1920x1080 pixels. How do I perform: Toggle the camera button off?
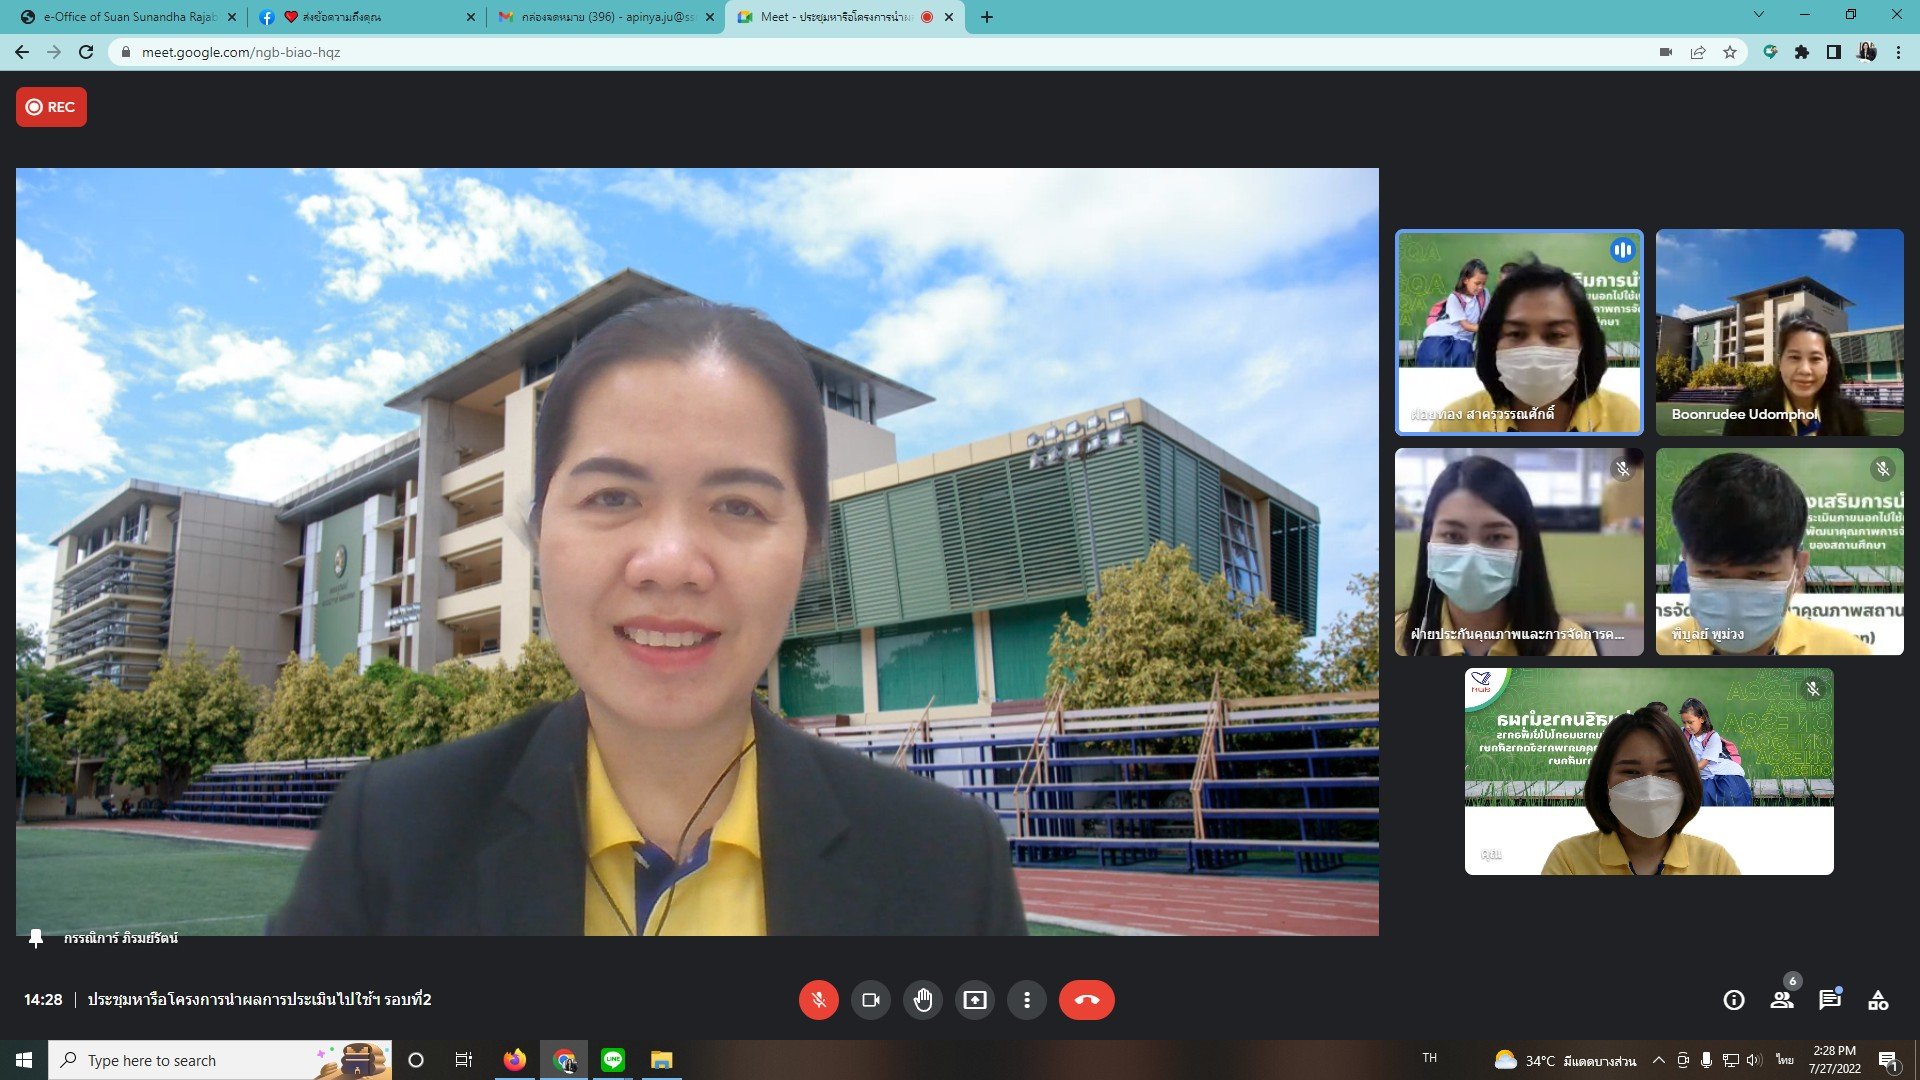(x=870, y=1000)
